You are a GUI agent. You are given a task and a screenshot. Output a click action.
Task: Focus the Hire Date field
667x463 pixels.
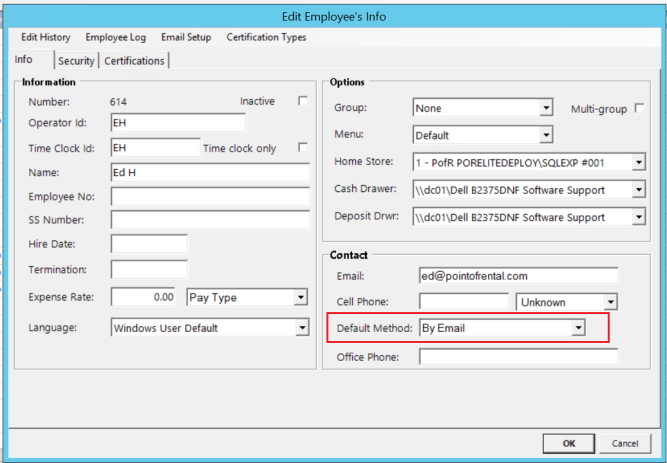[x=149, y=244]
